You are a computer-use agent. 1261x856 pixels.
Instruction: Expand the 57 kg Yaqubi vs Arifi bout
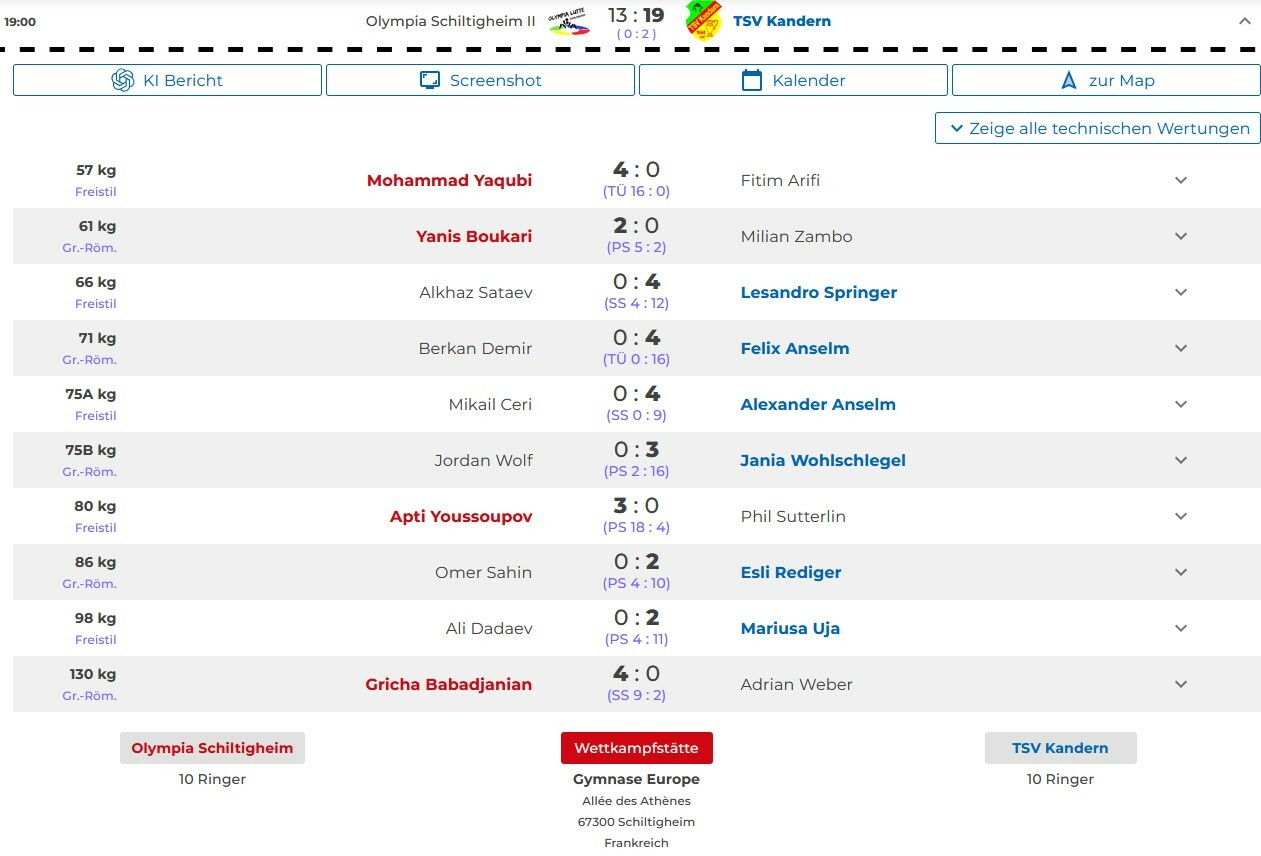click(x=1180, y=181)
